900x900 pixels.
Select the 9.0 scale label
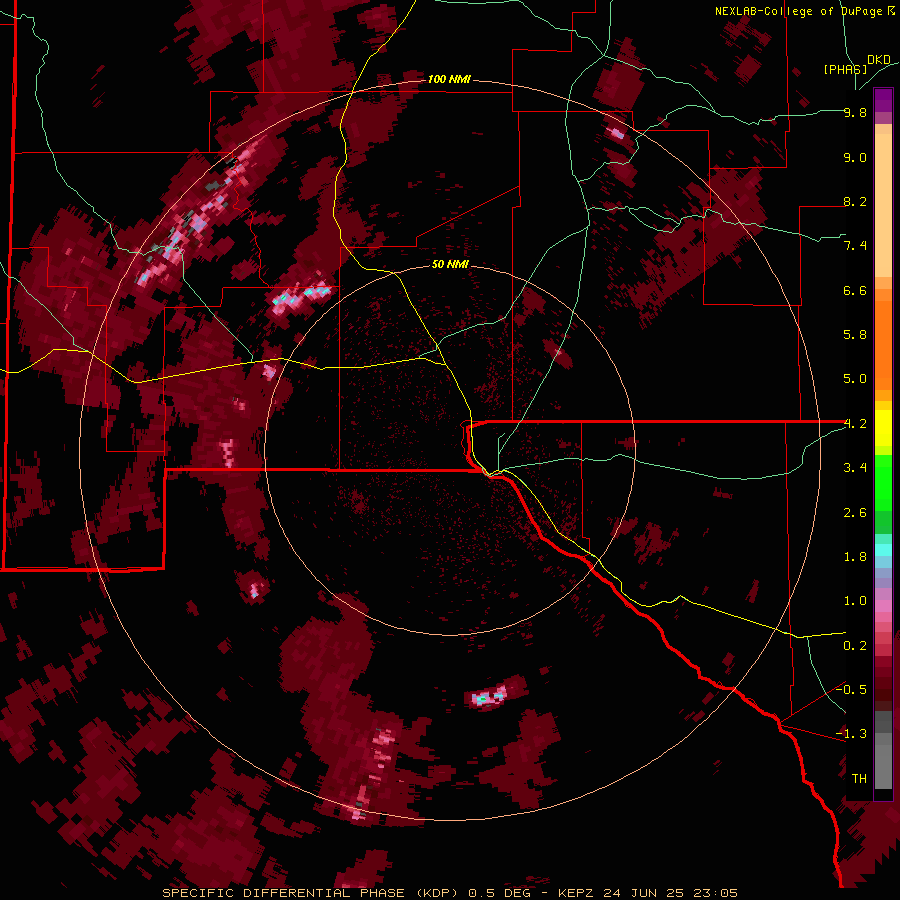point(855,157)
